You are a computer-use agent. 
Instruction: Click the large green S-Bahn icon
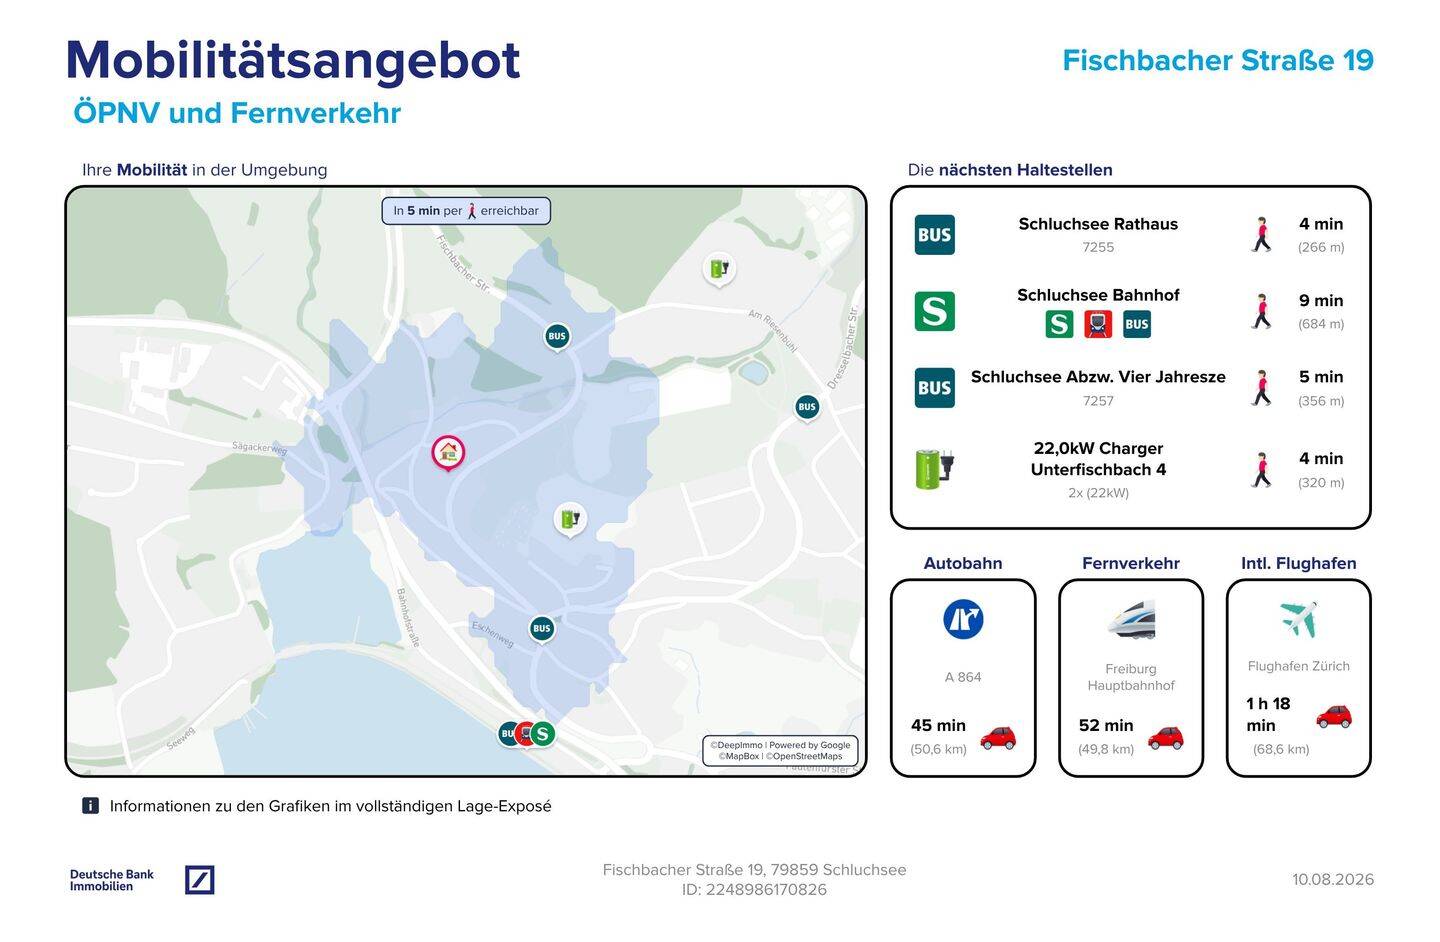coord(934,311)
